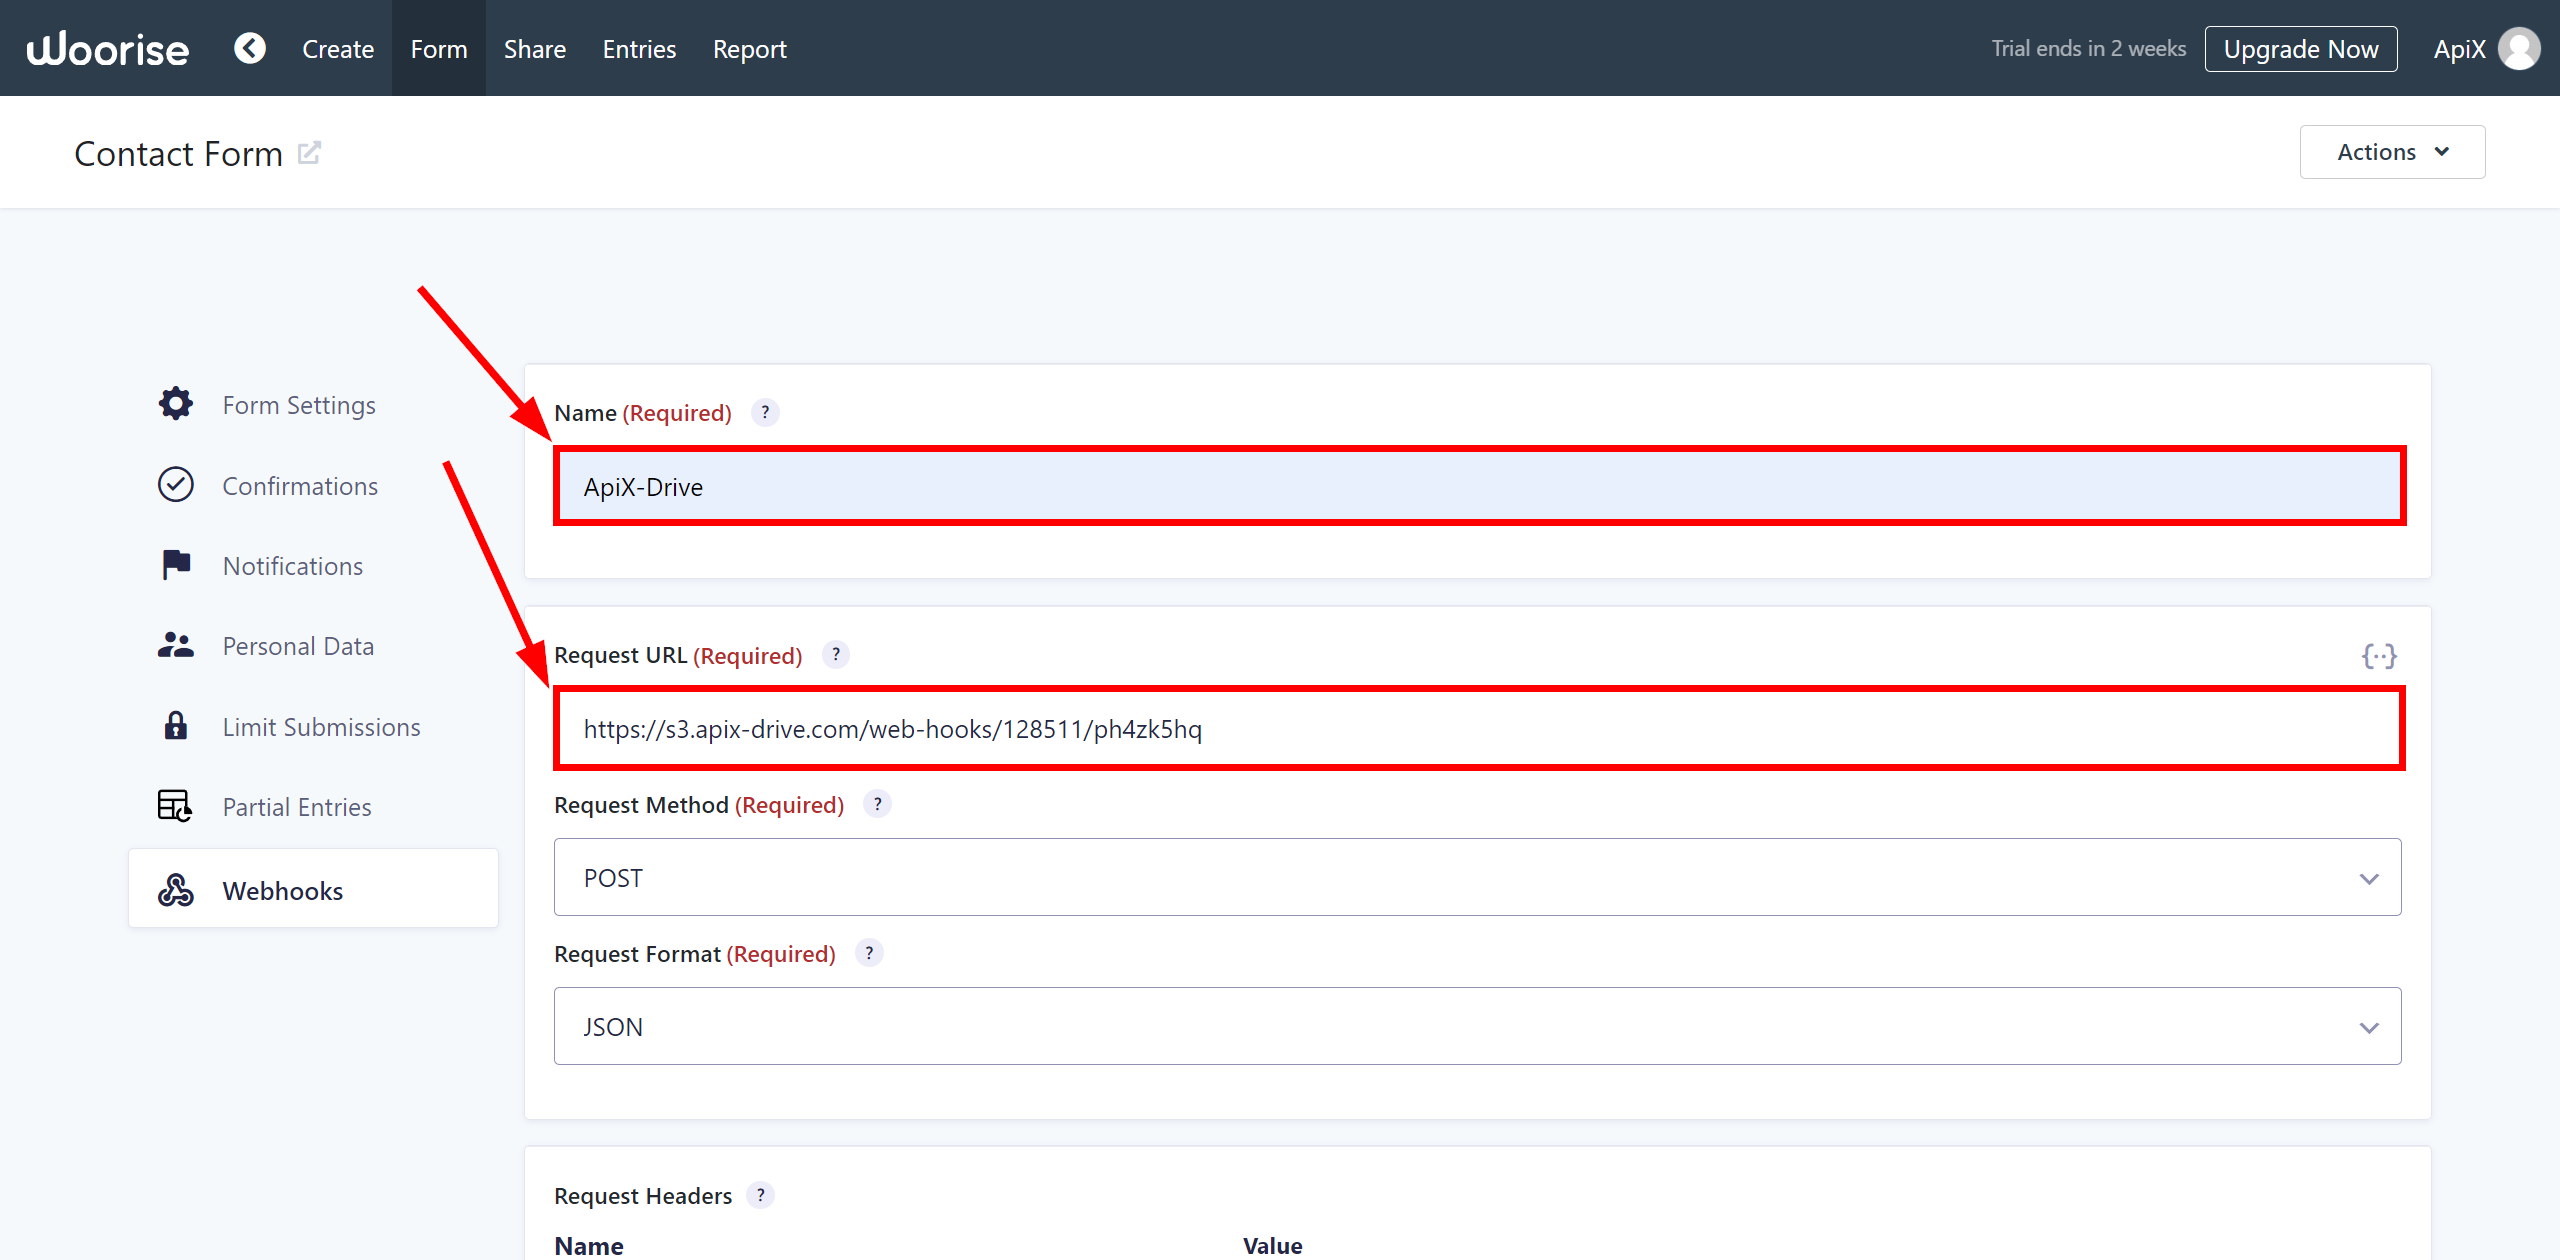Click 'Trial ends in 2 weeks' text
The image size is (2560, 1260).
coord(2088,49)
